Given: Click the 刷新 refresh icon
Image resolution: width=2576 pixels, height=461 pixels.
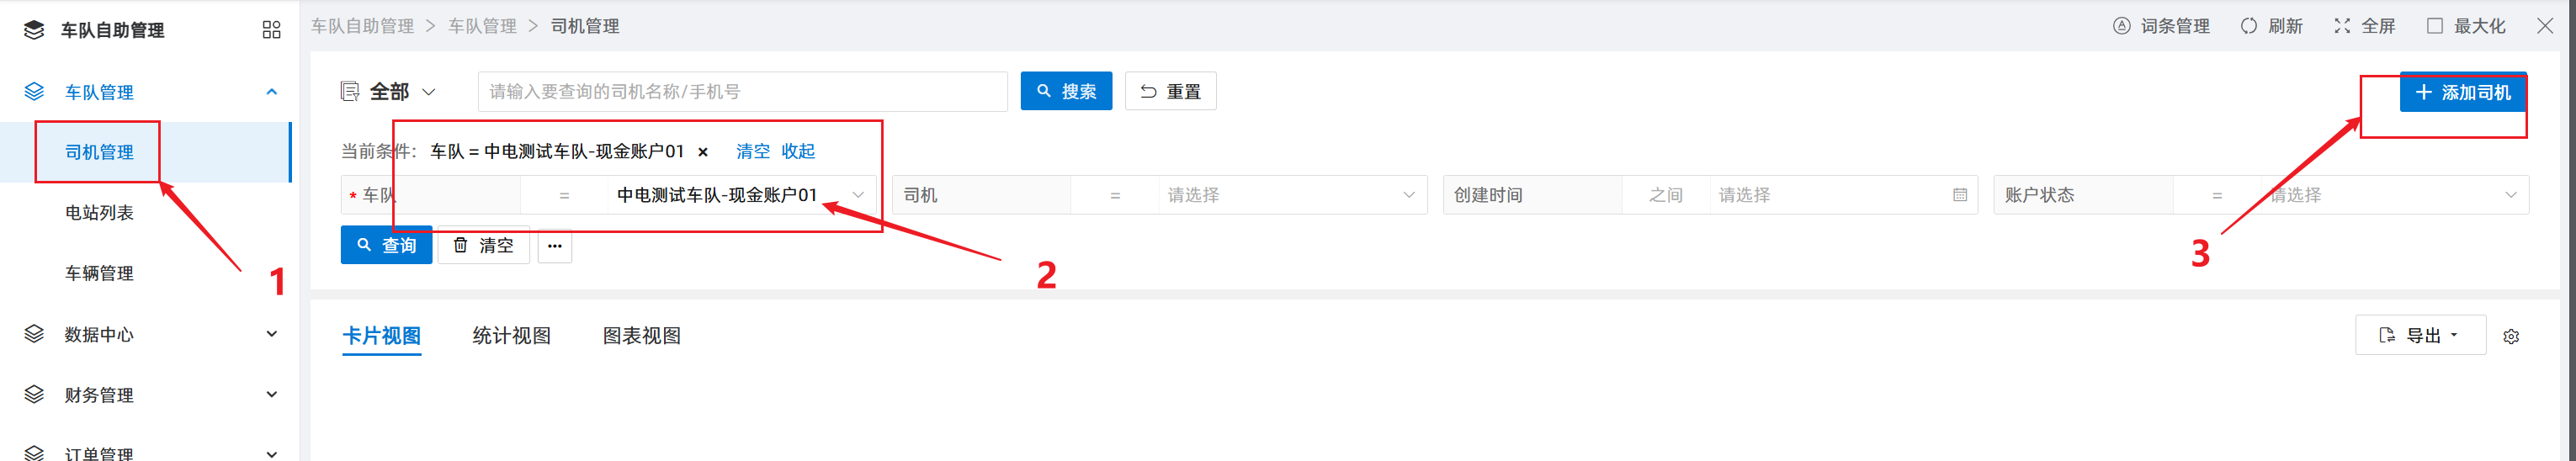Looking at the screenshot, I should coord(2249,26).
